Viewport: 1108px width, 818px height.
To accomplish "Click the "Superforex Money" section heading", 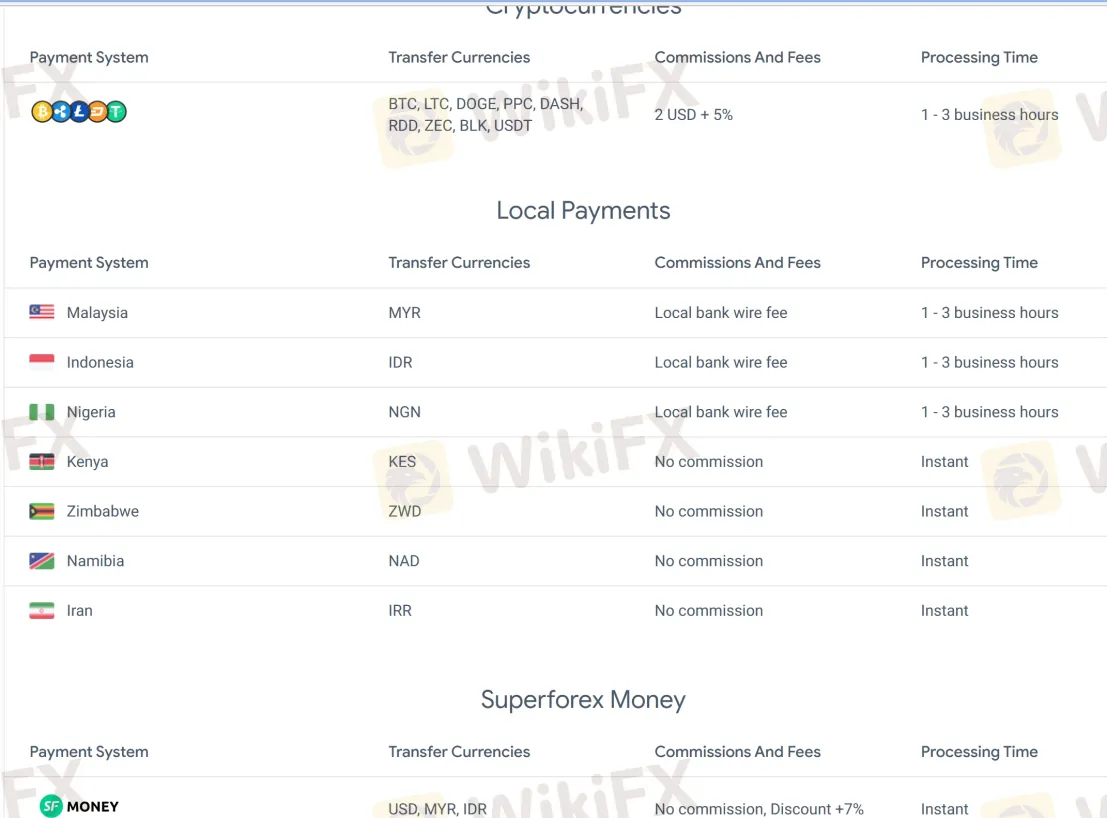I will point(583,700).
